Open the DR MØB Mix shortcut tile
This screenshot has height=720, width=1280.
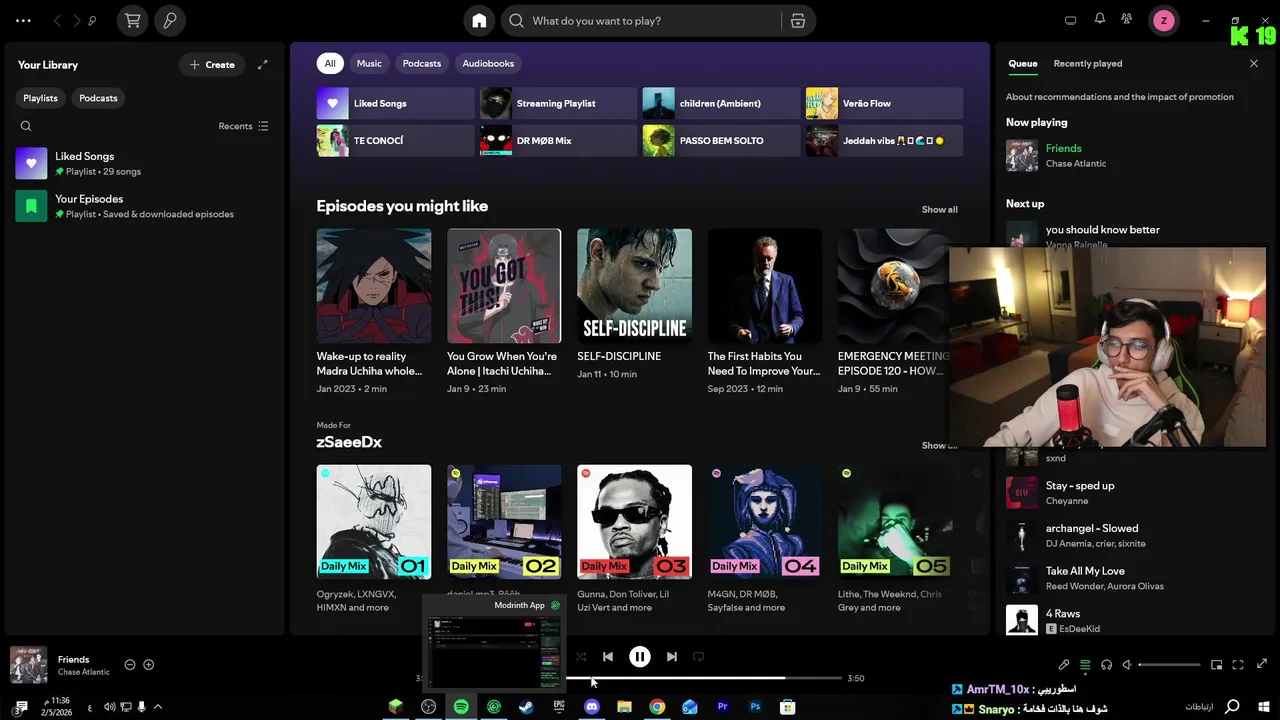click(x=558, y=141)
